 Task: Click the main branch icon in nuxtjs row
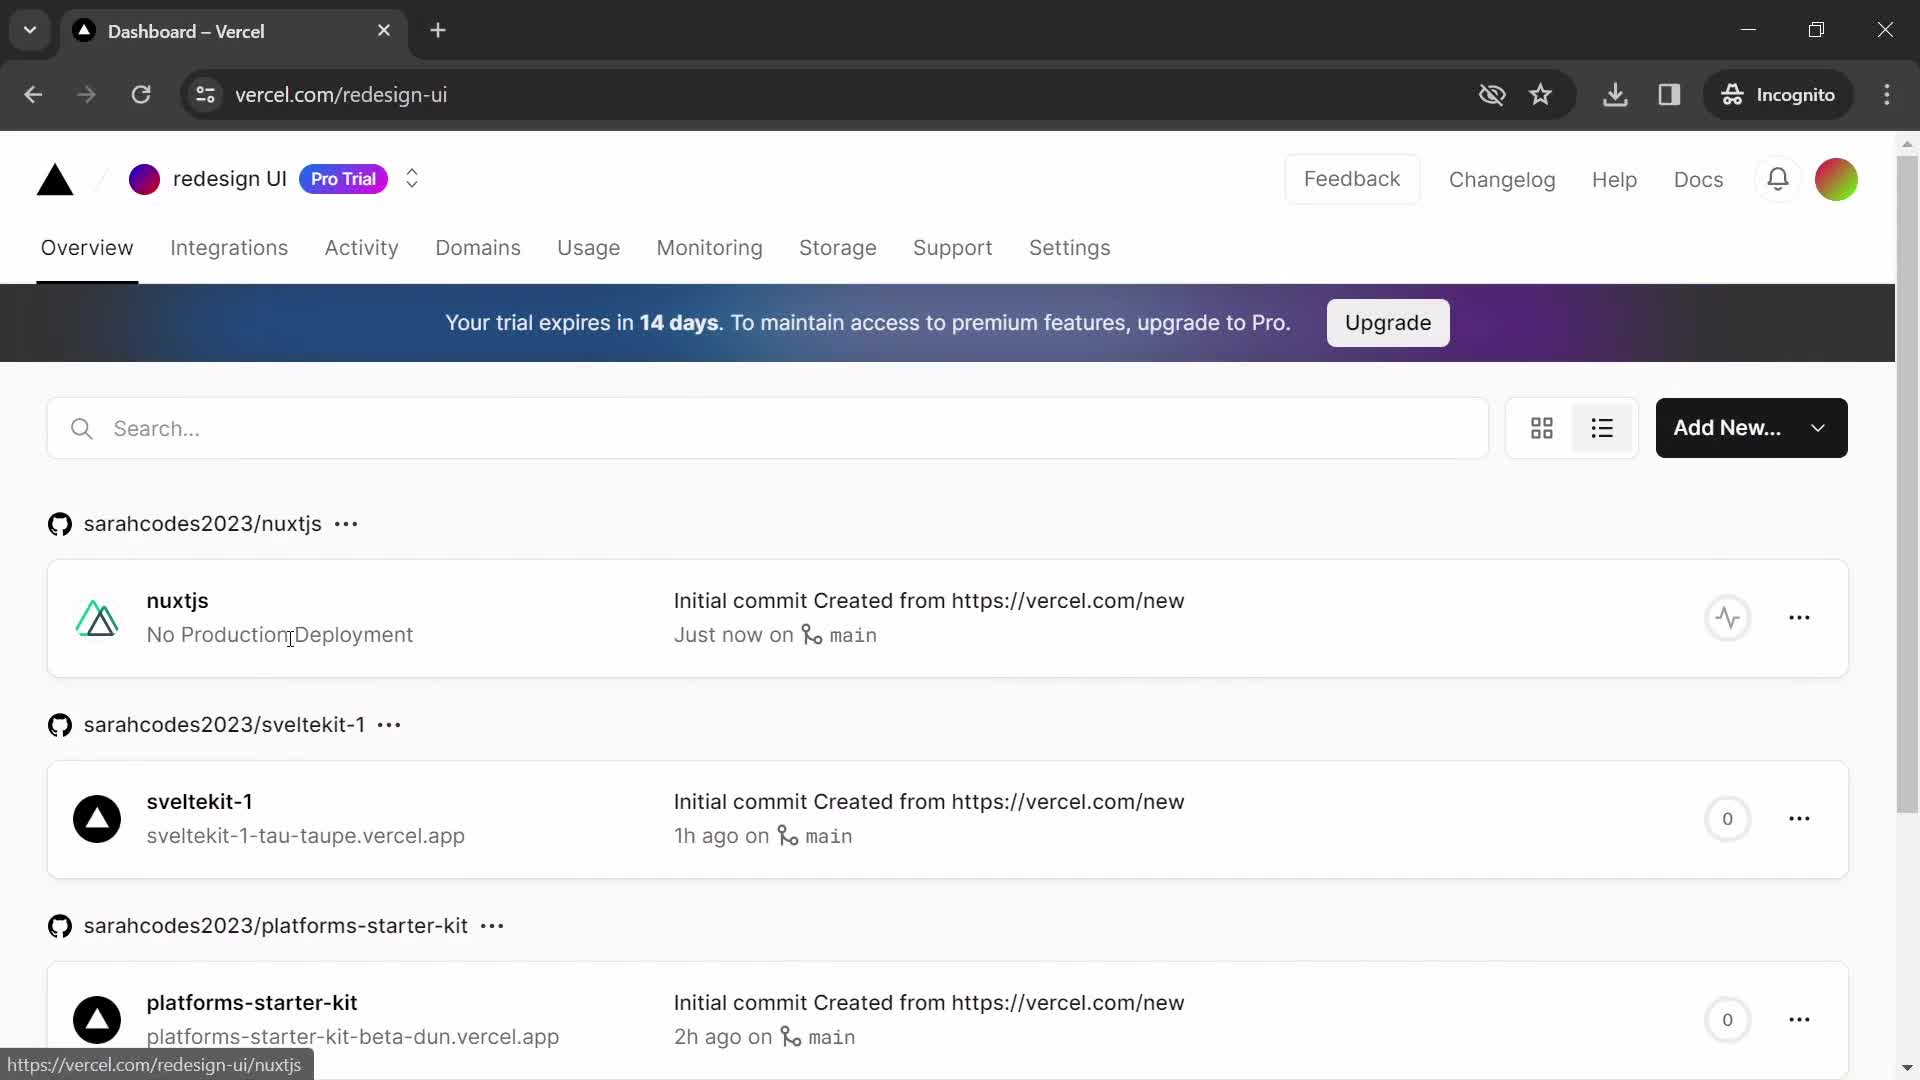click(x=812, y=635)
